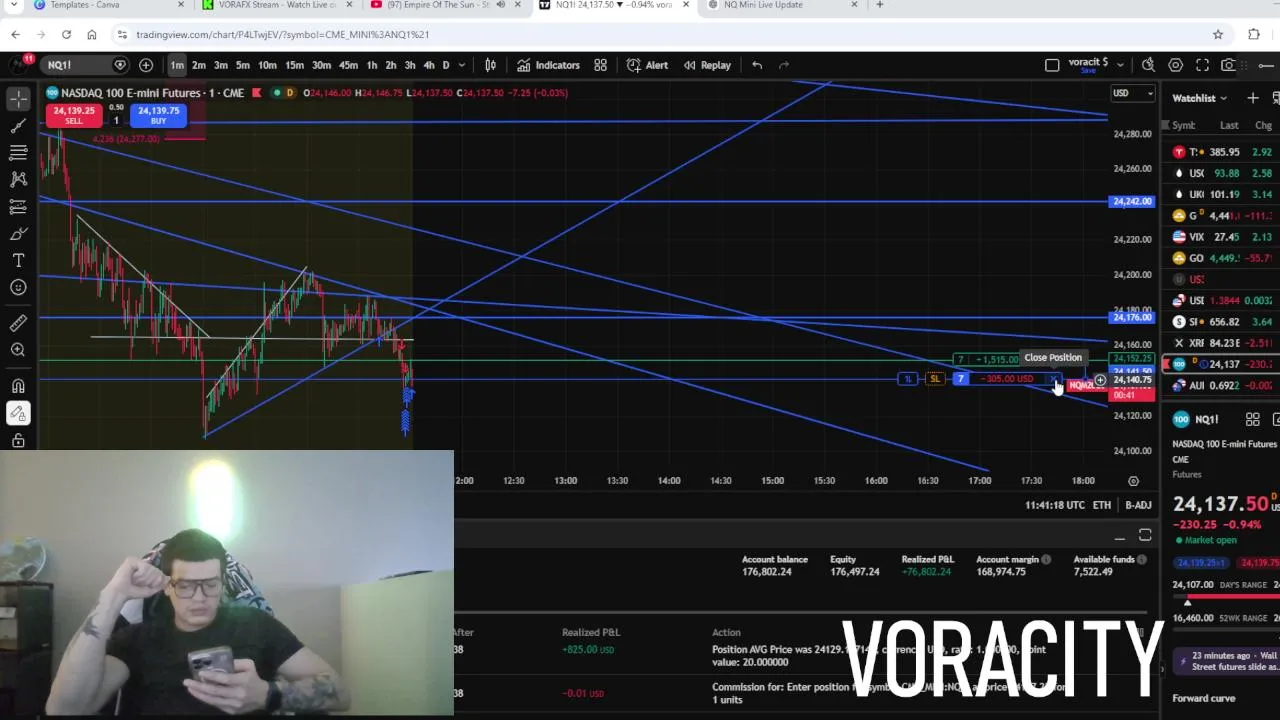Open the 11:41:18 UTC timezone menu
Viewport: 1280px width, 720px height.
(x=1054, y=505)
